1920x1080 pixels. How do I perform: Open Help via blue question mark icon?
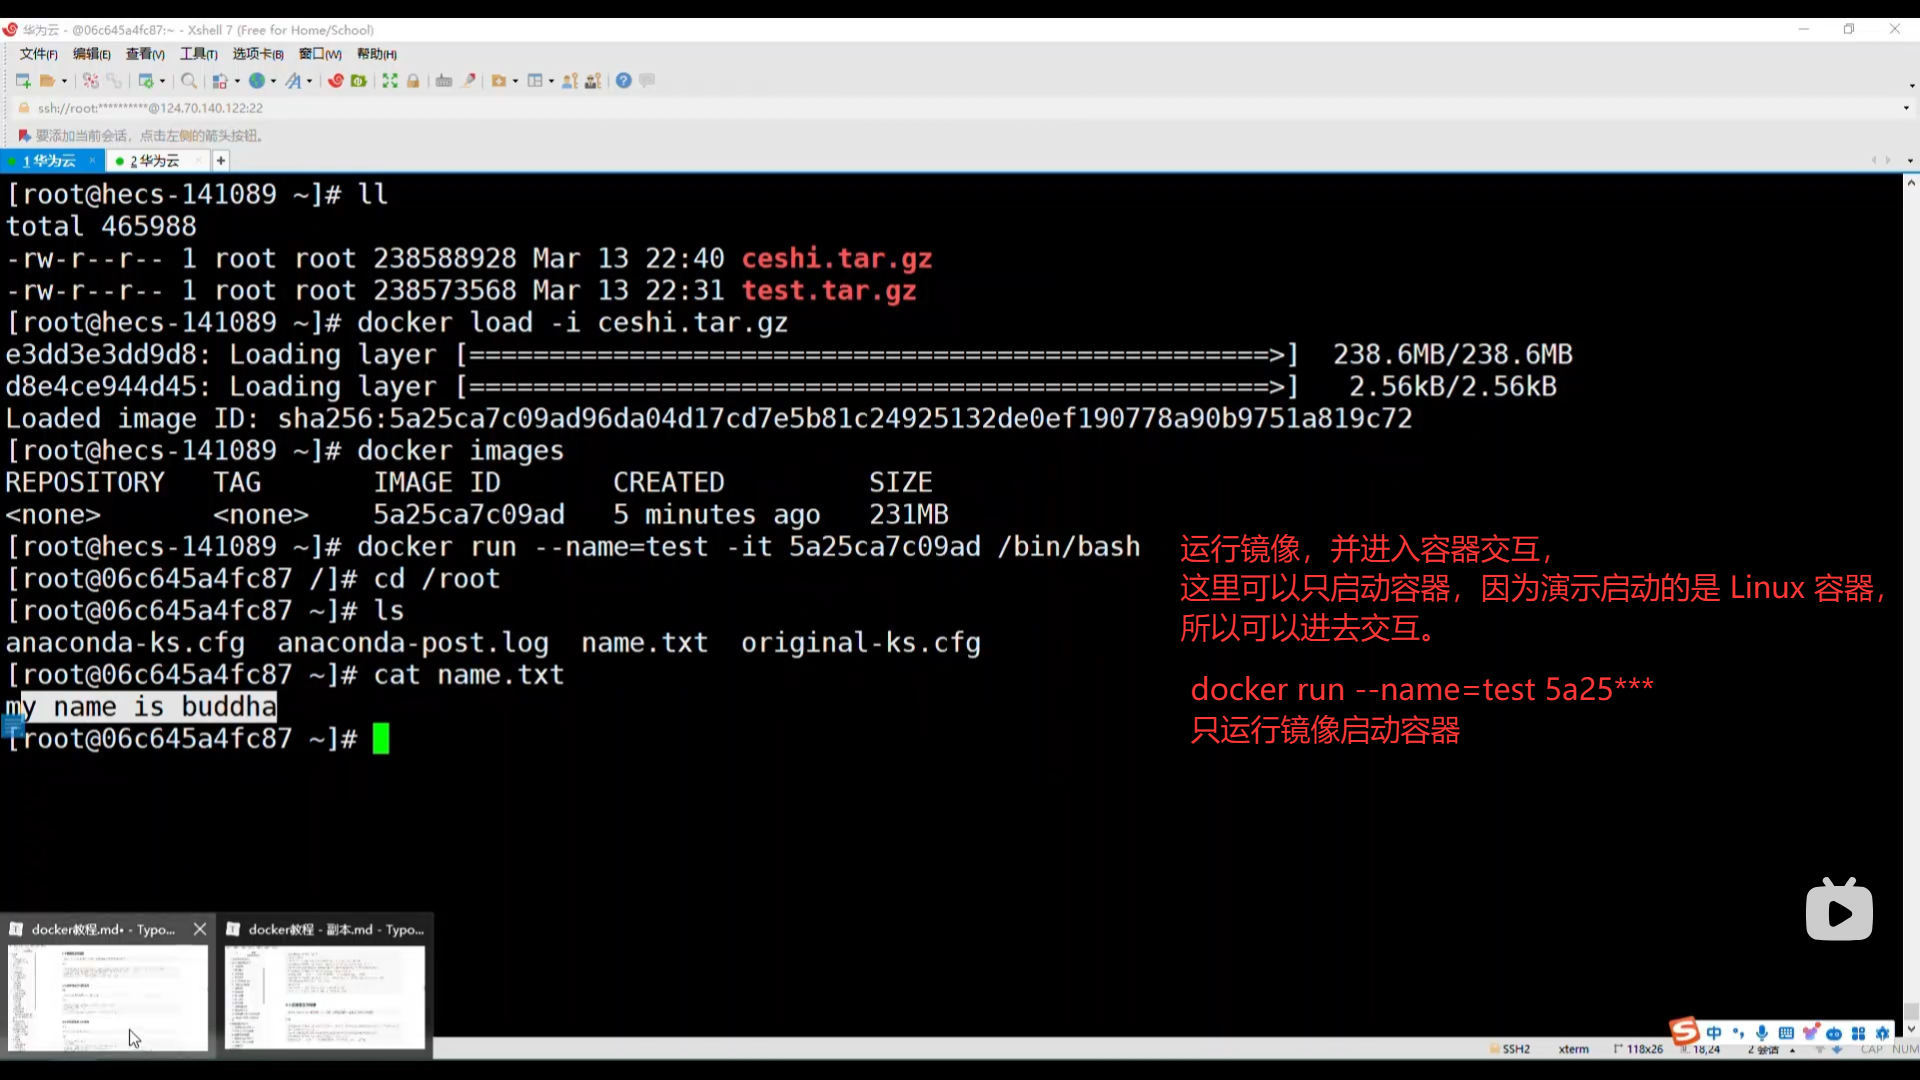tap(623, 81)
